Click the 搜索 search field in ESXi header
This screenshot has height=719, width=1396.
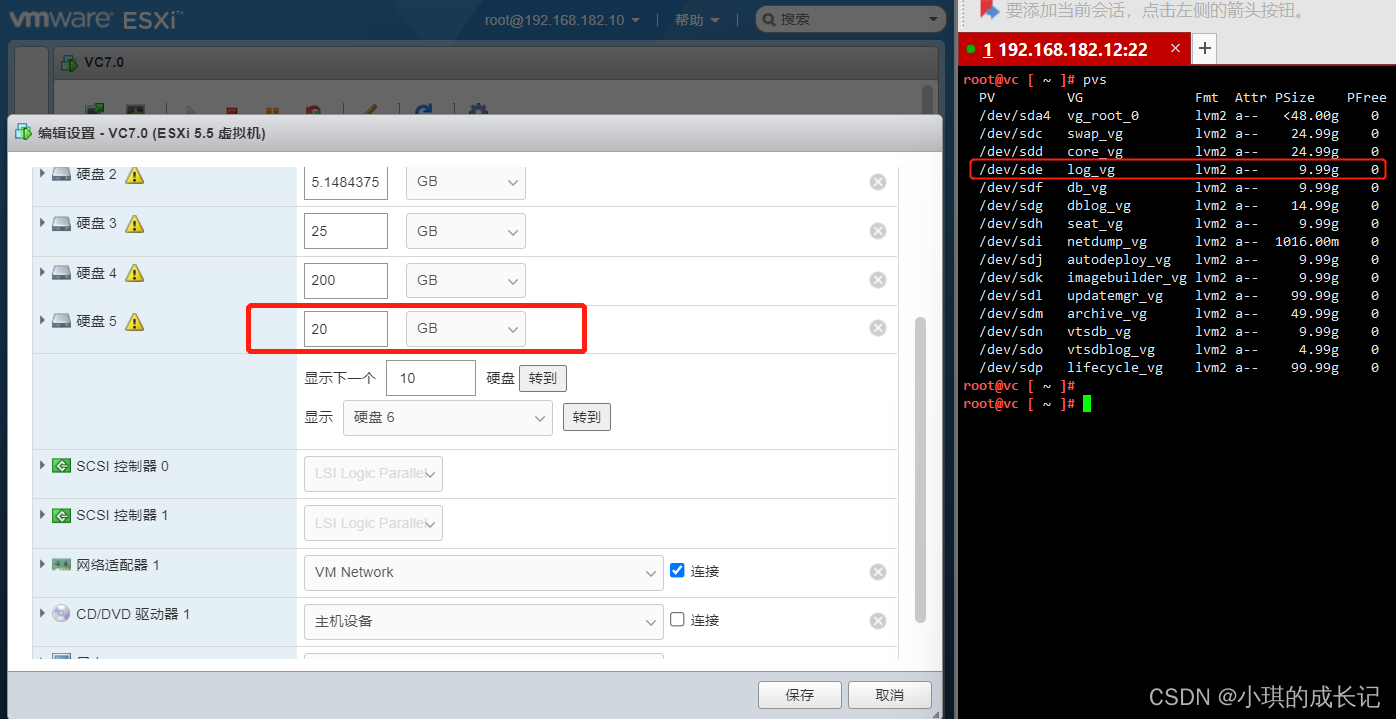click(x=850, y=19)
